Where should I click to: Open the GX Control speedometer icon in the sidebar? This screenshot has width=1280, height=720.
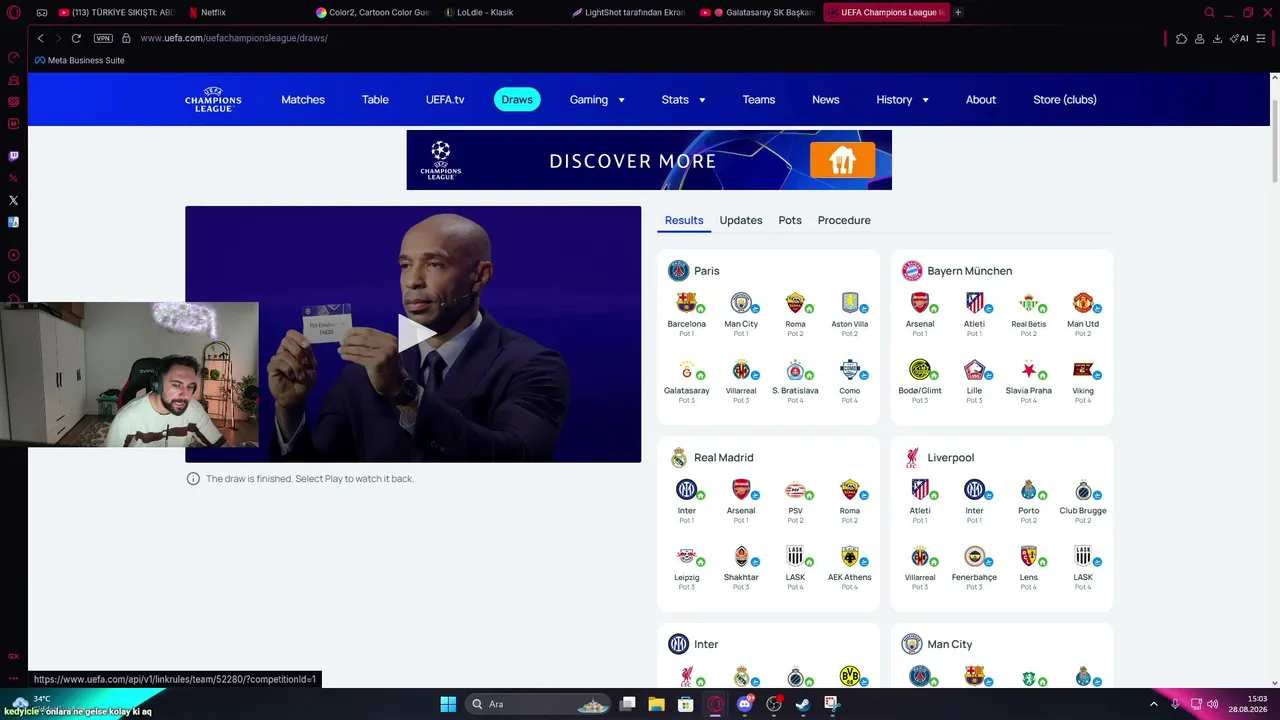pos(13,58)
